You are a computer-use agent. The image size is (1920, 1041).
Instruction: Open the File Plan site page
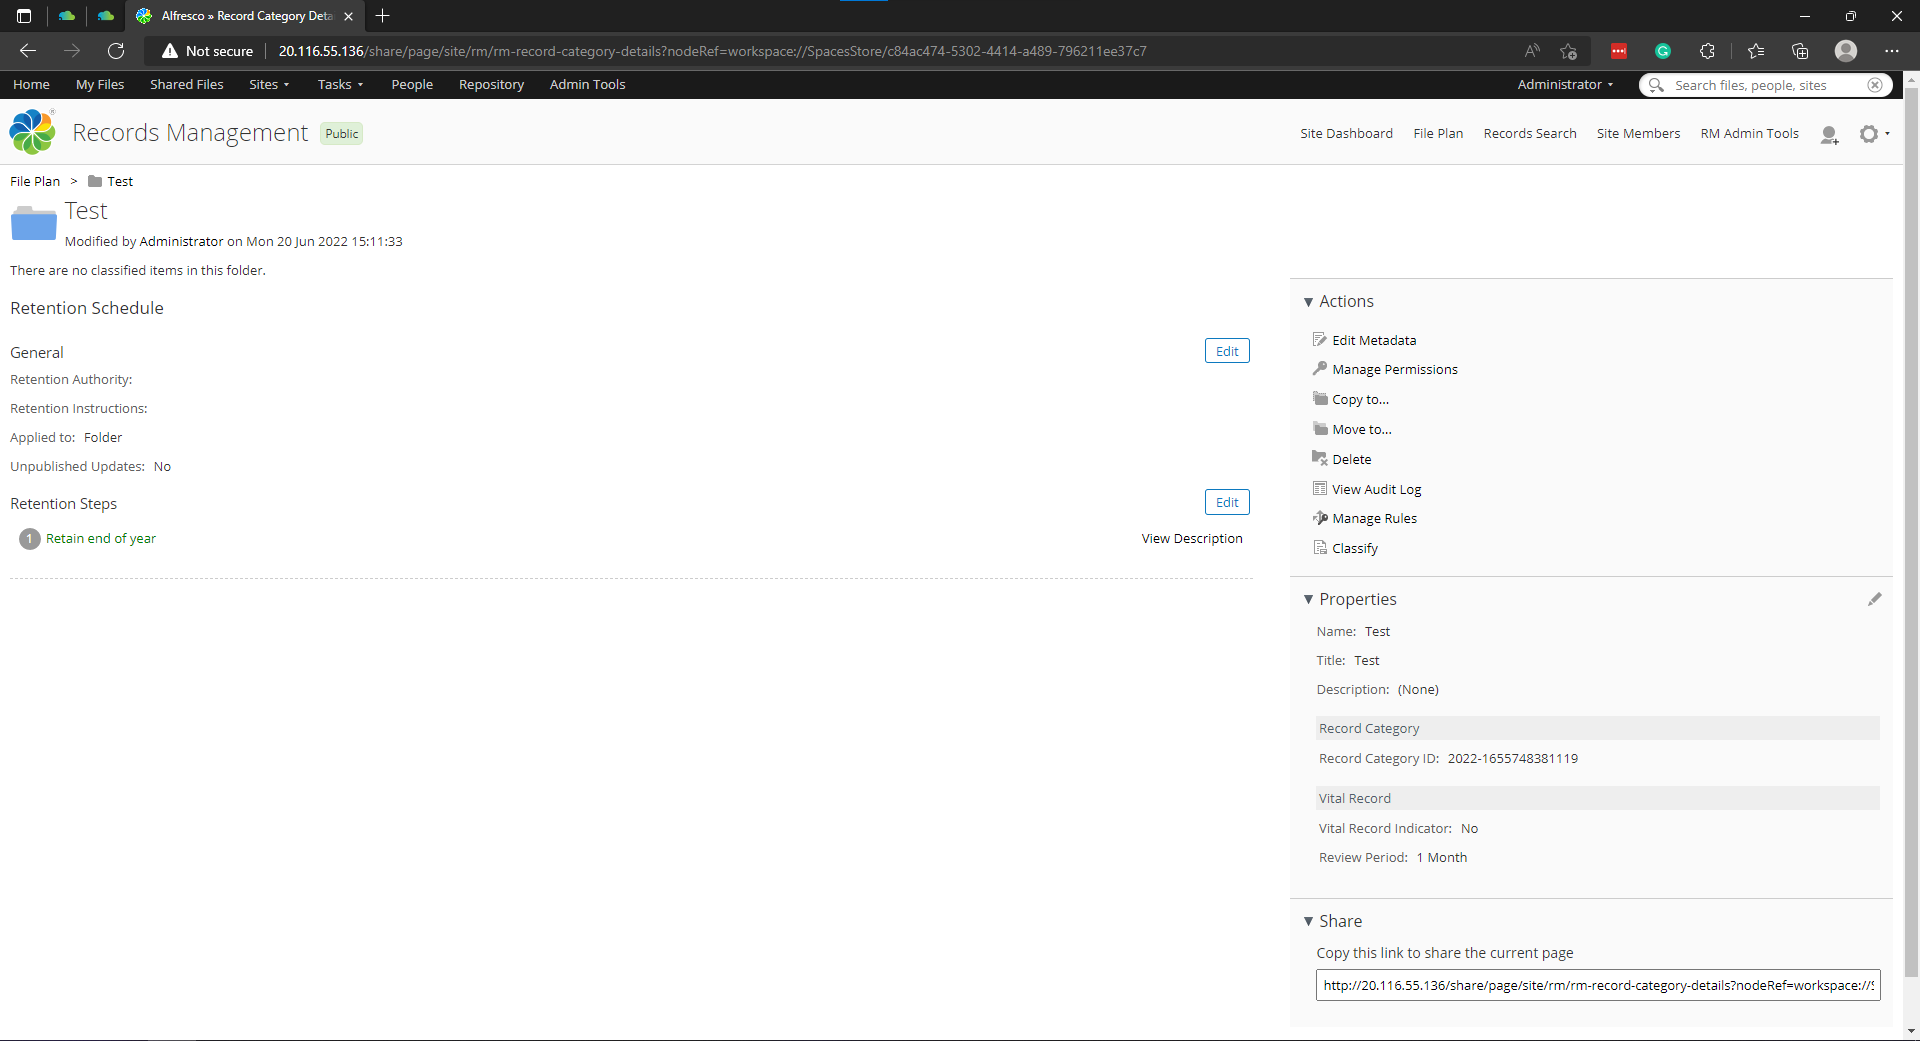point(1438,133)
